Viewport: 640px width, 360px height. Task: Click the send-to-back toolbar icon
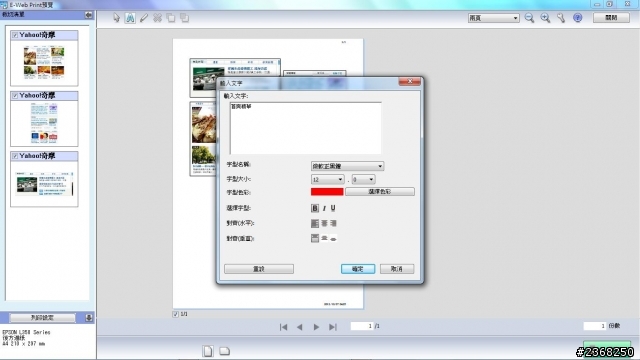pyautogui.click(x=184, y=18)
